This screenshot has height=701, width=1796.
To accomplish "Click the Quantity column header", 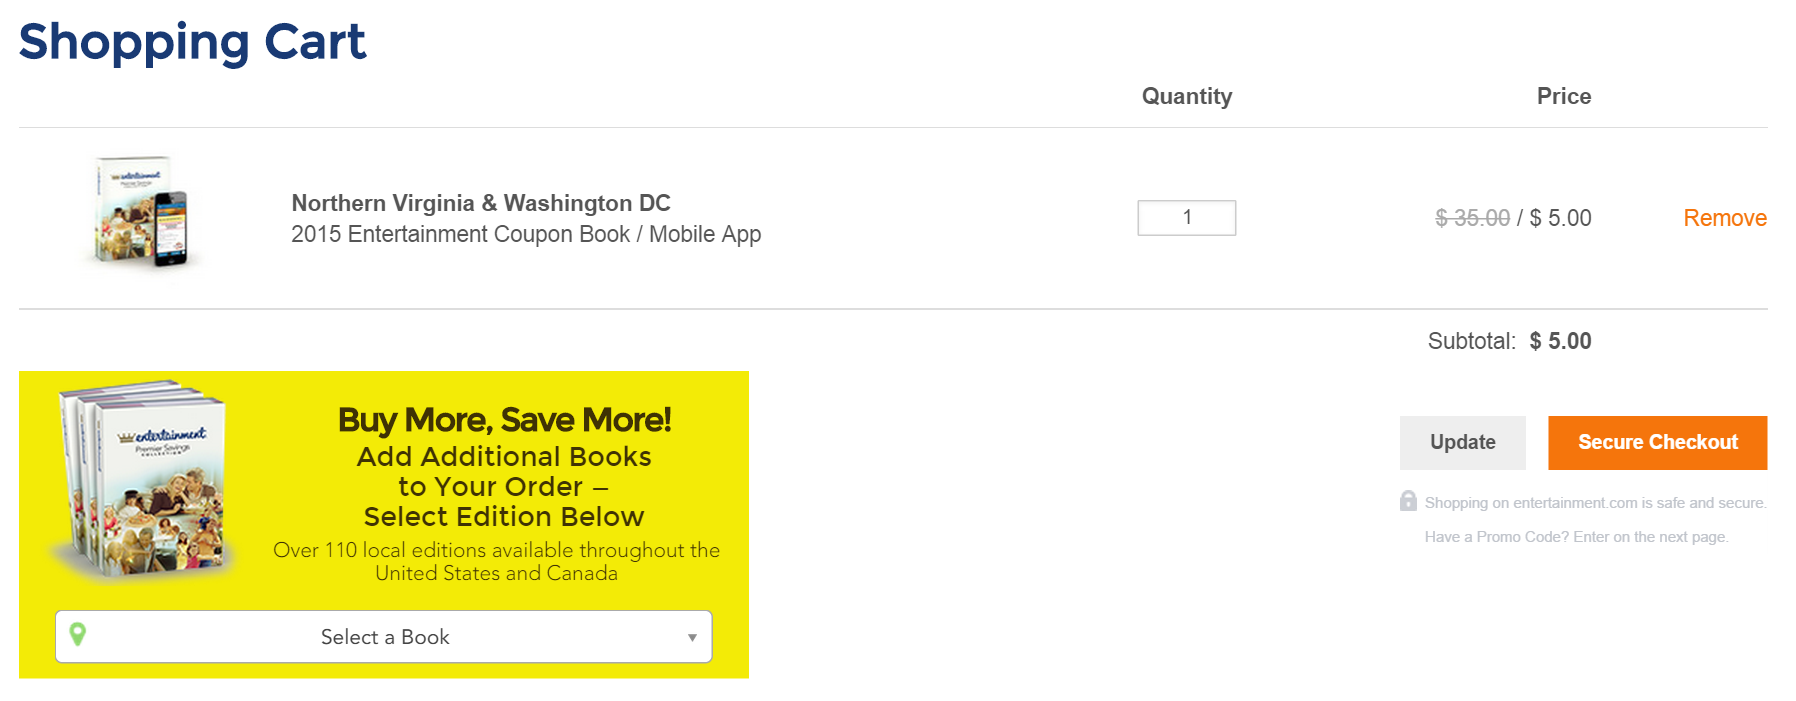I will pyautogui.click(x=1186, y=96).
